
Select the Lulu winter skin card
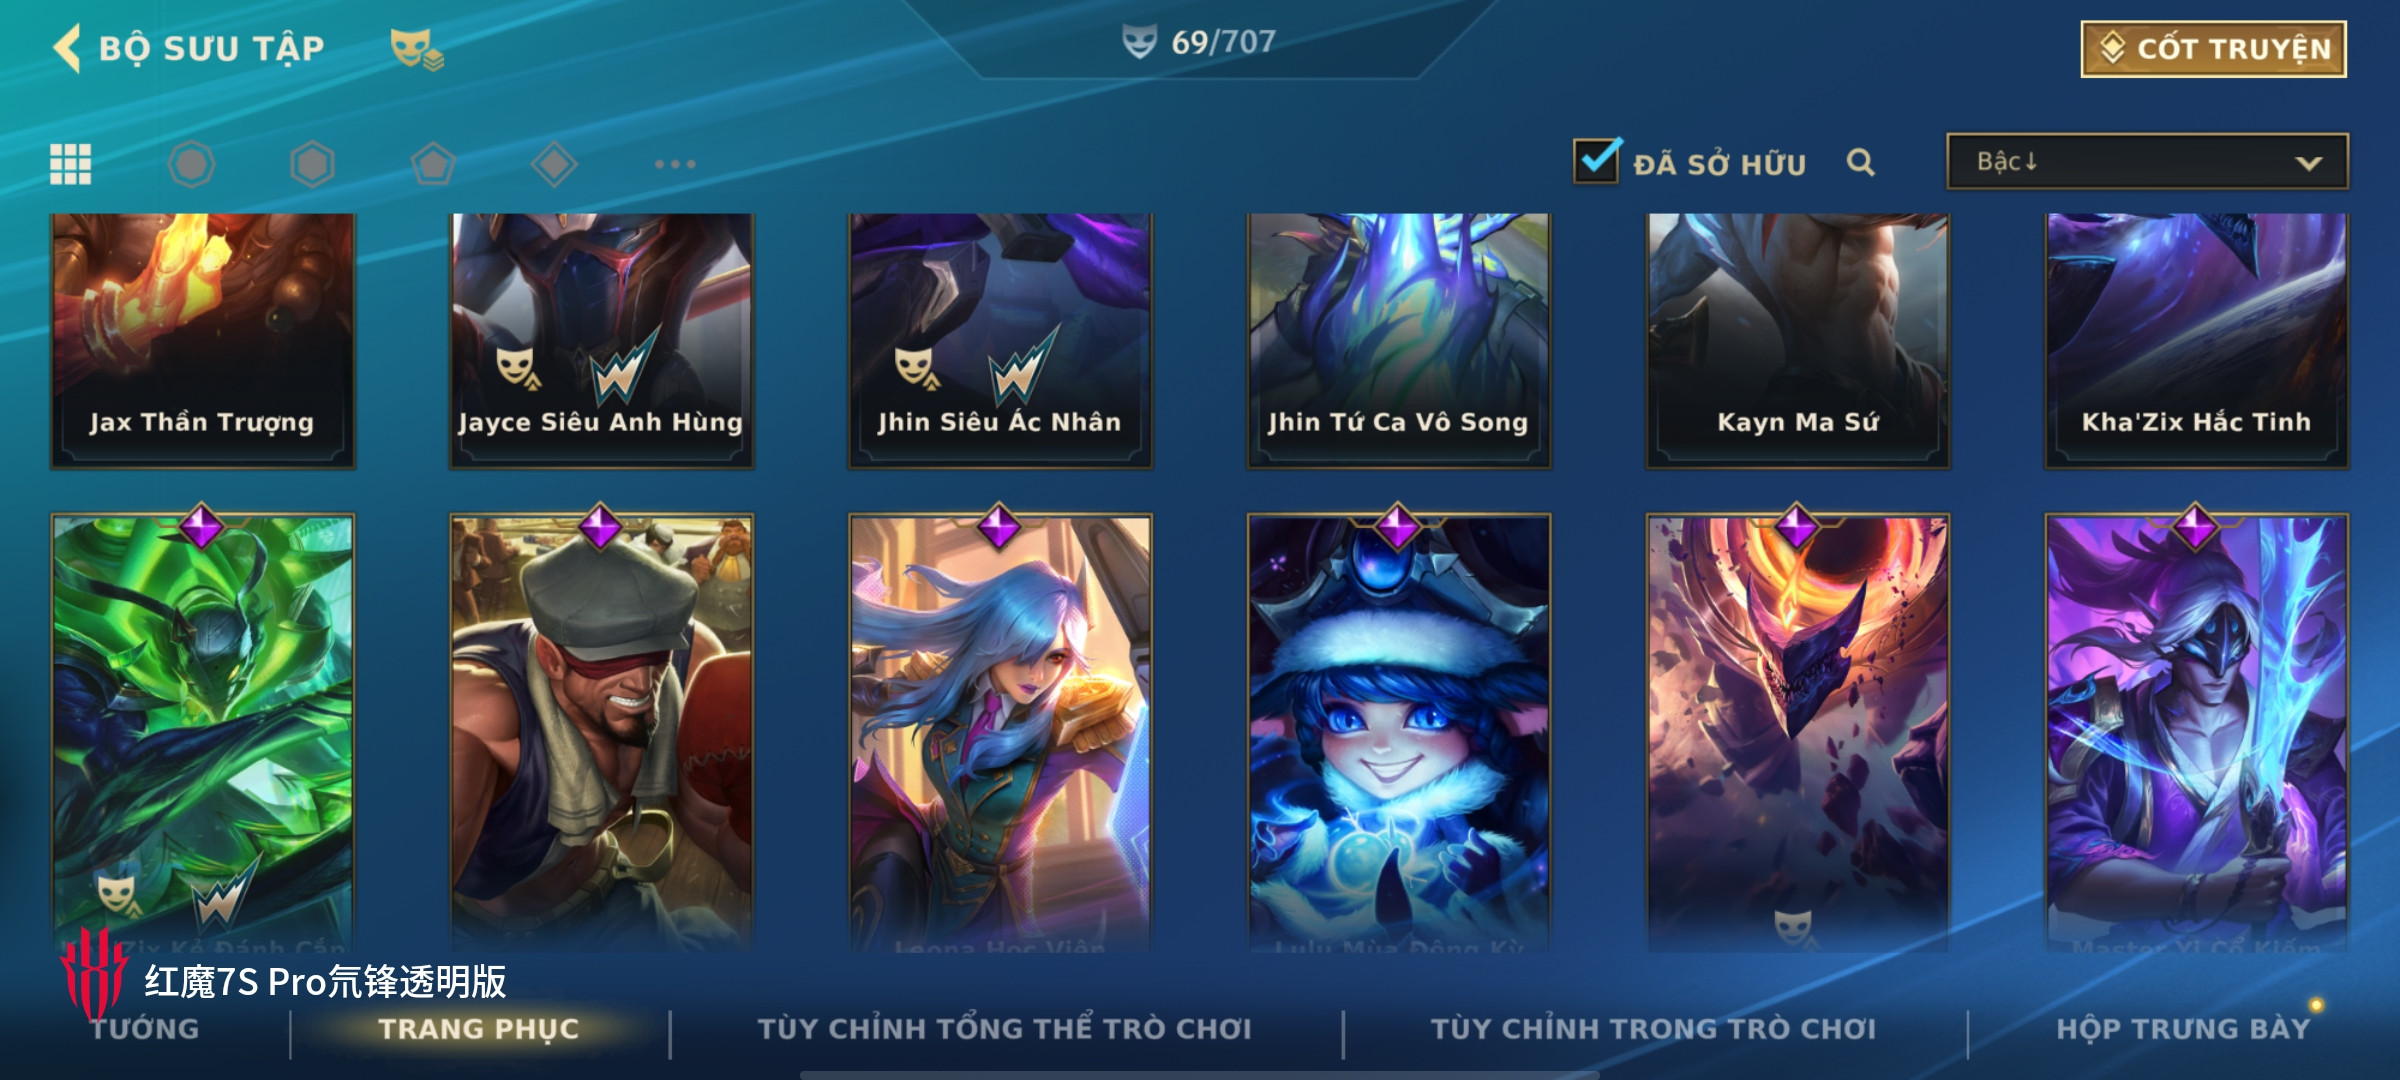pos(1398,732)
